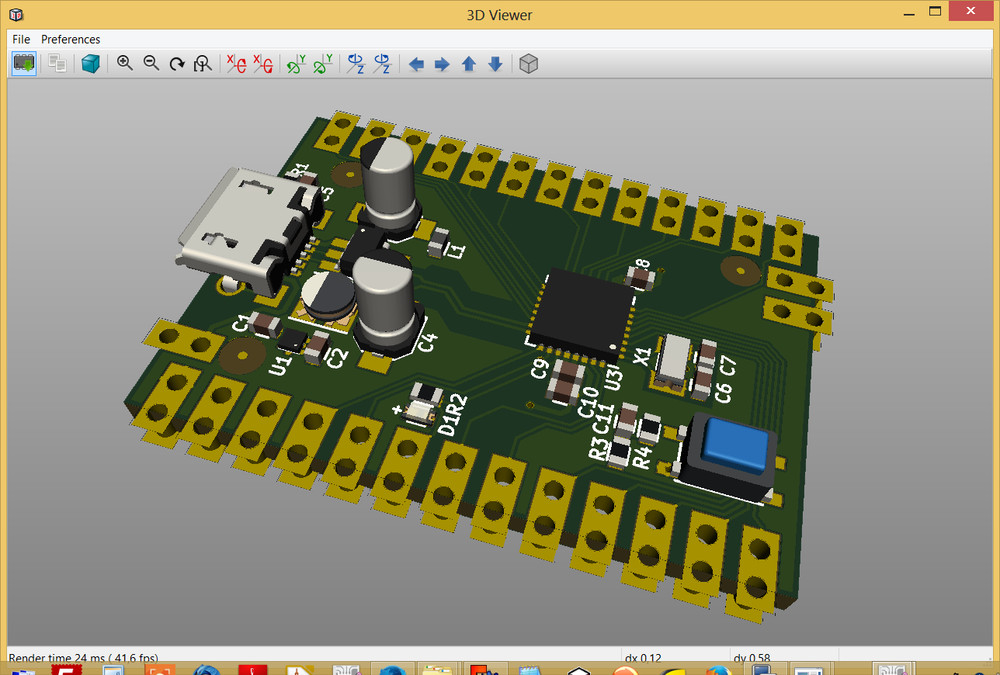Viewport: 1000px width, 675px height.
Task: Copy the 3D image to clipboard
Action: click(x=57, y=63)
